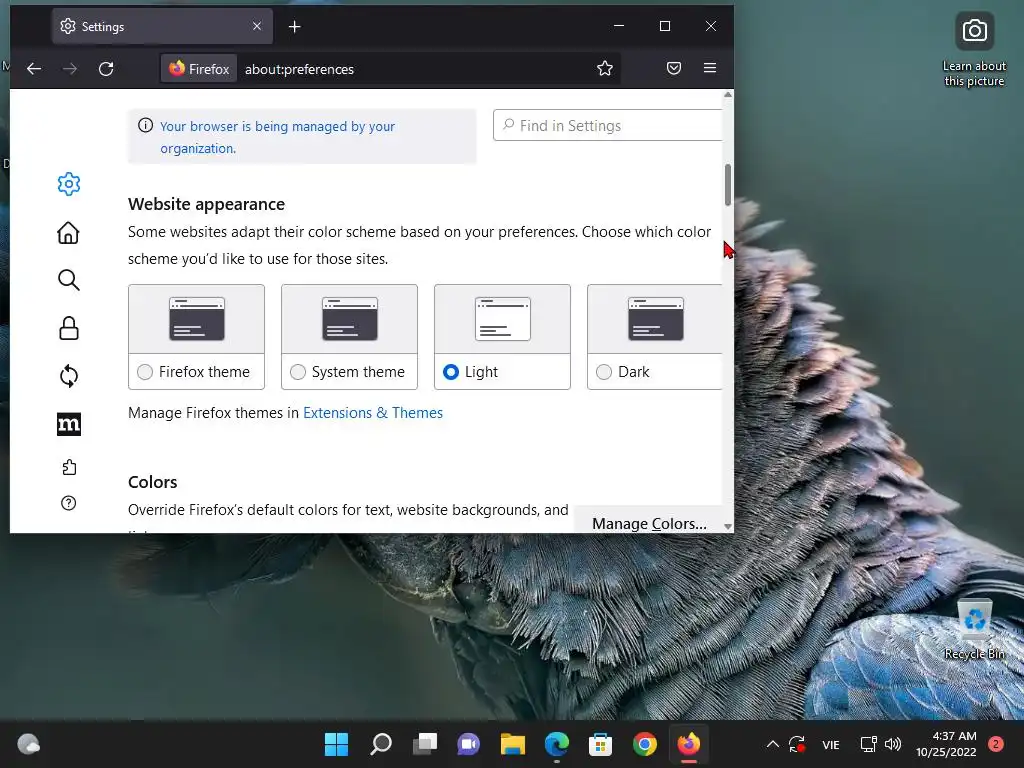
Task: Bookmark this page with the star
Action: point(605,69)
